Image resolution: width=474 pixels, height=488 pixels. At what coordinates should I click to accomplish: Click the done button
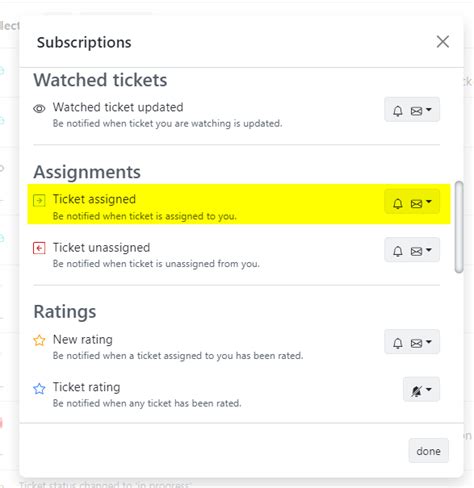tap(428, 451)
